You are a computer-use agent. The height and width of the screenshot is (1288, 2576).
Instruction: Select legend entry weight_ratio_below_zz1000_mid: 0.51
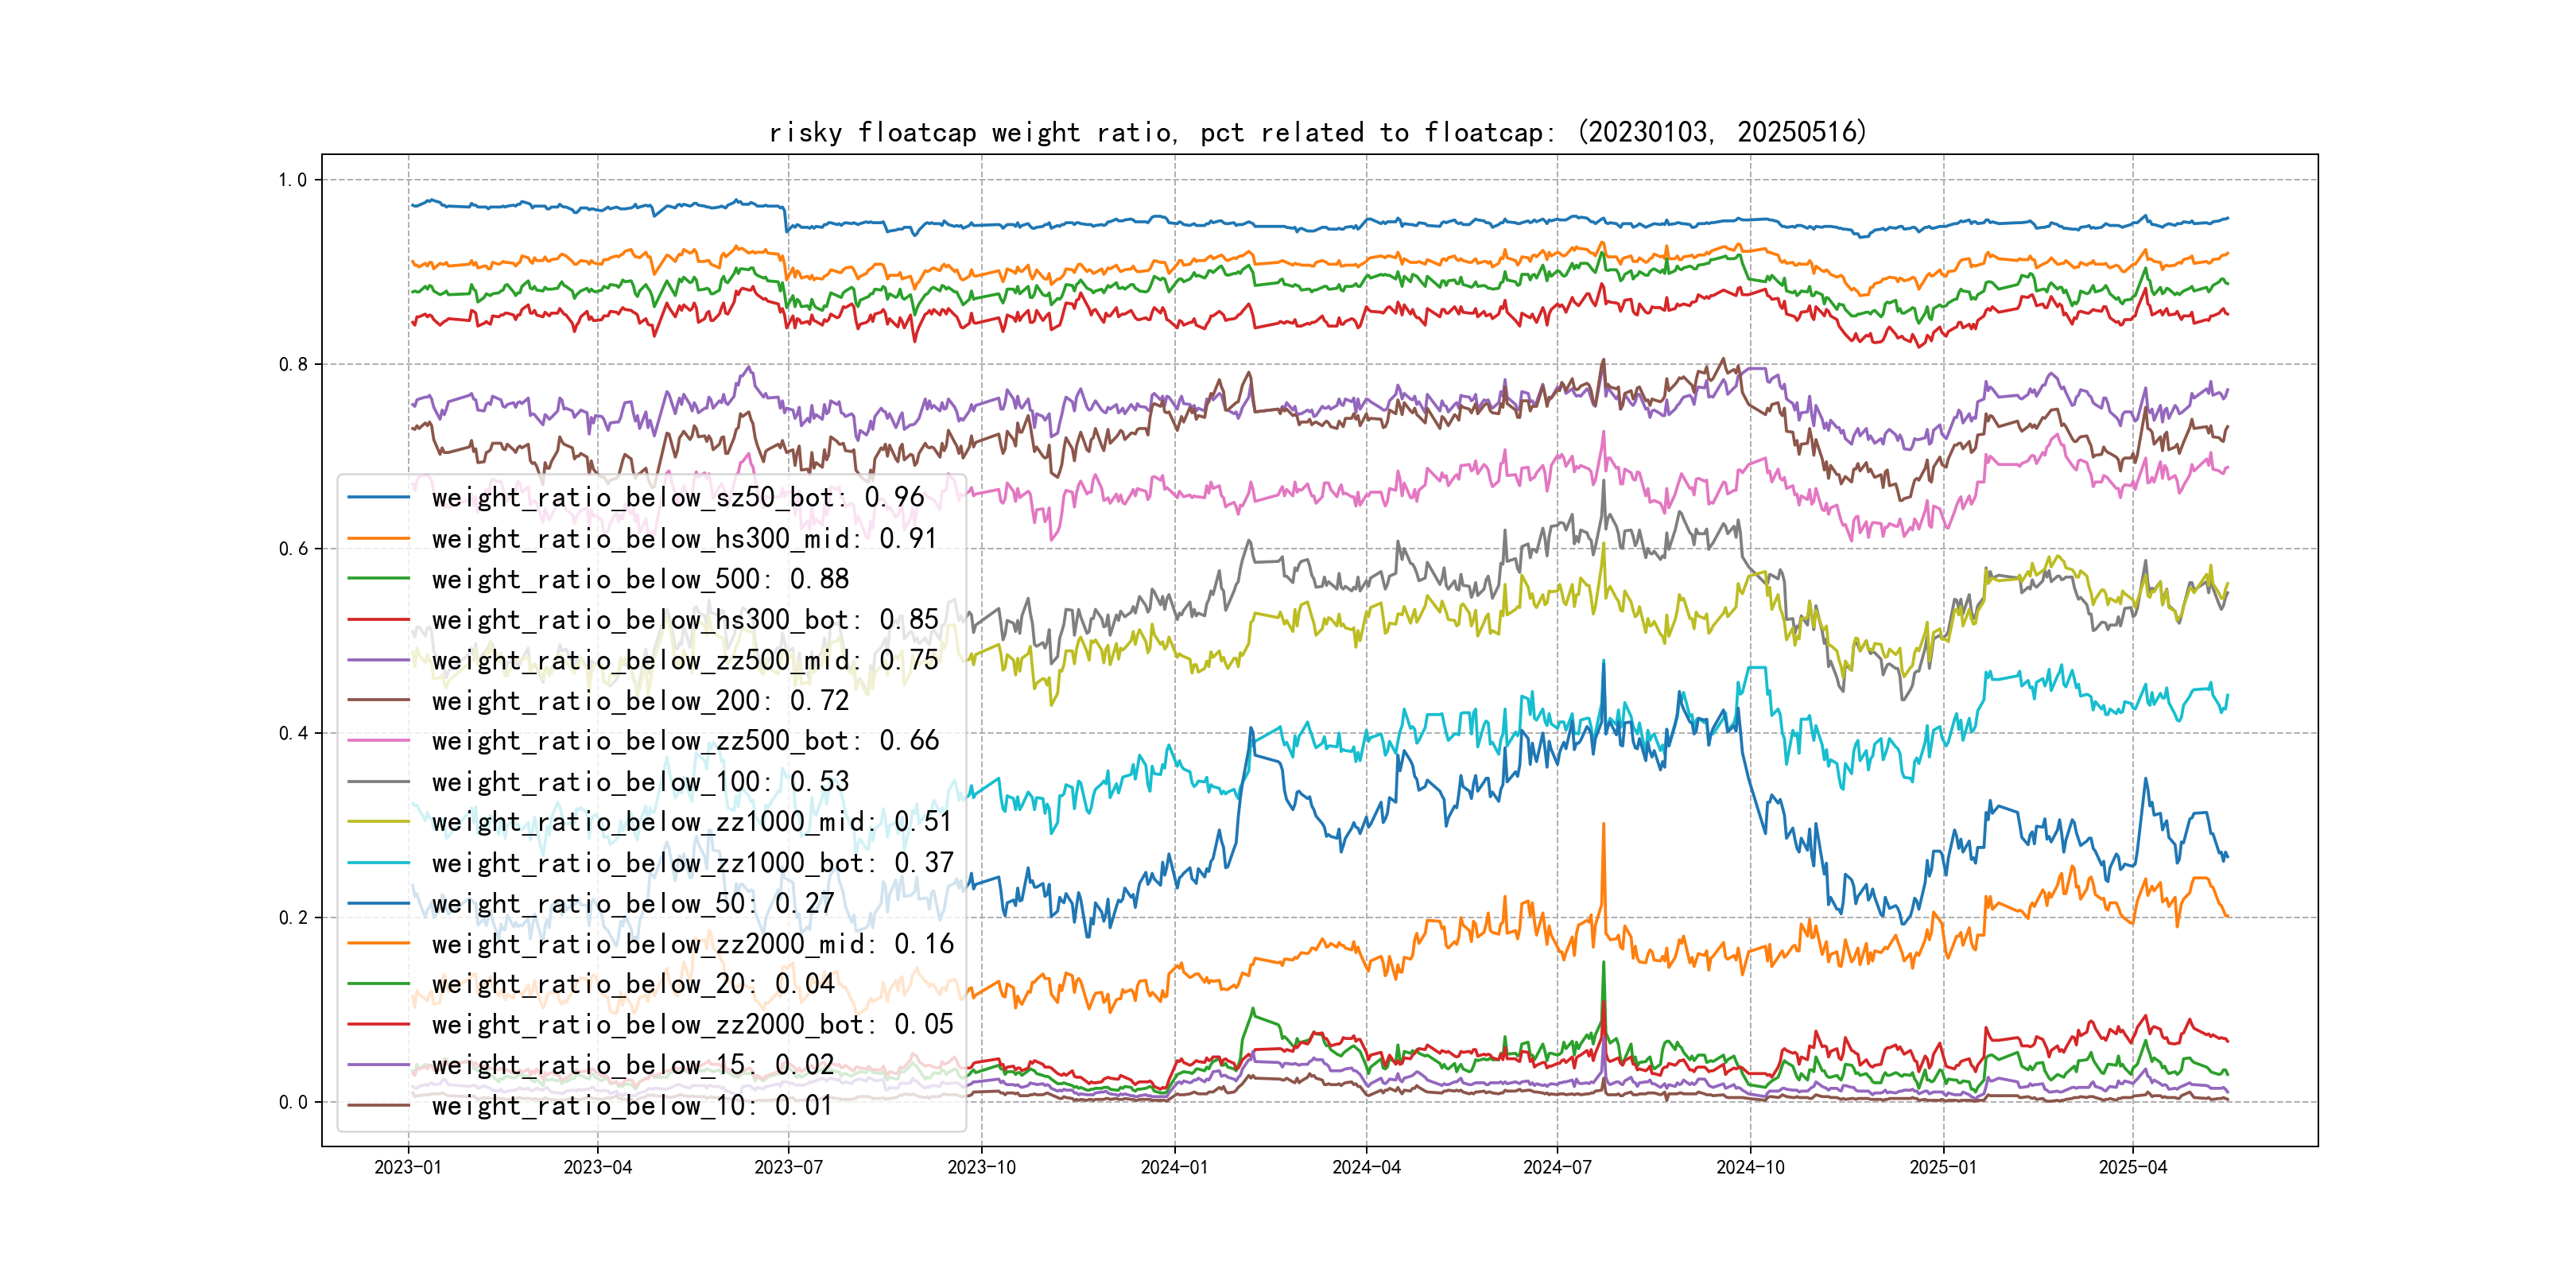click(x=691, y=822)
